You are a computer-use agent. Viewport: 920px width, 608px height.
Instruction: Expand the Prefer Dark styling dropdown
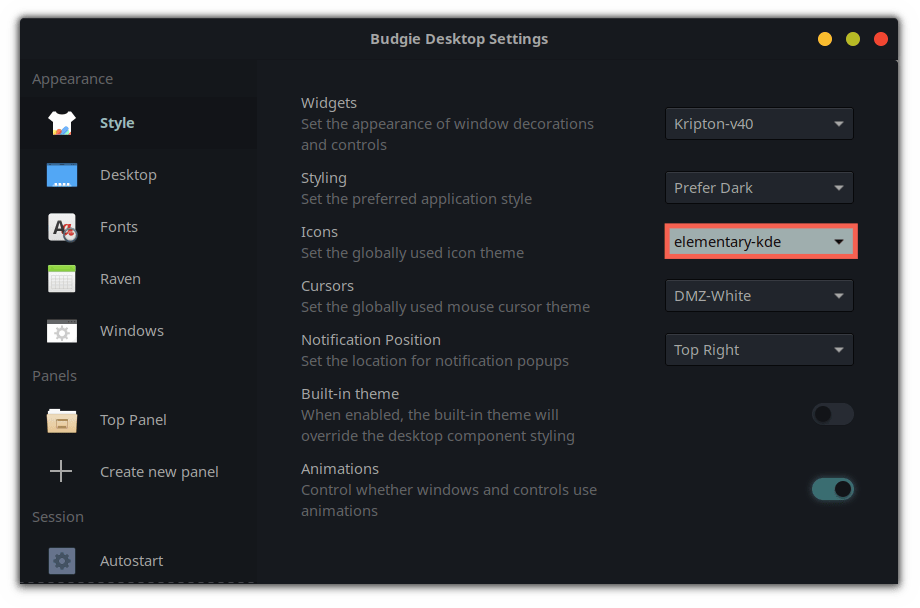pyautogui.click(x=759, y=187)
